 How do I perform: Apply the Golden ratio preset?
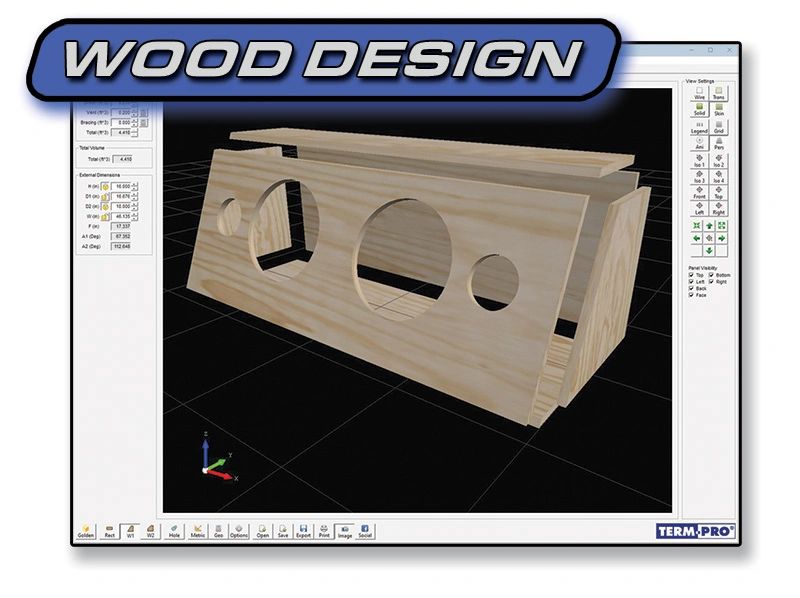(86, 531)
